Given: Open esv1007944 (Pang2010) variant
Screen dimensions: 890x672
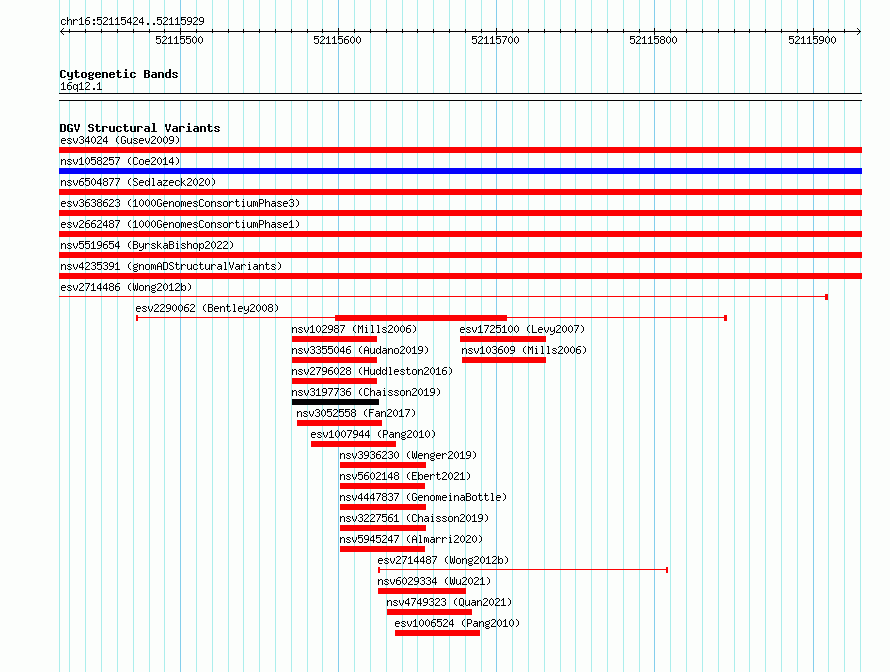Looking at the screenshot, I should click(x=373, y=434).
